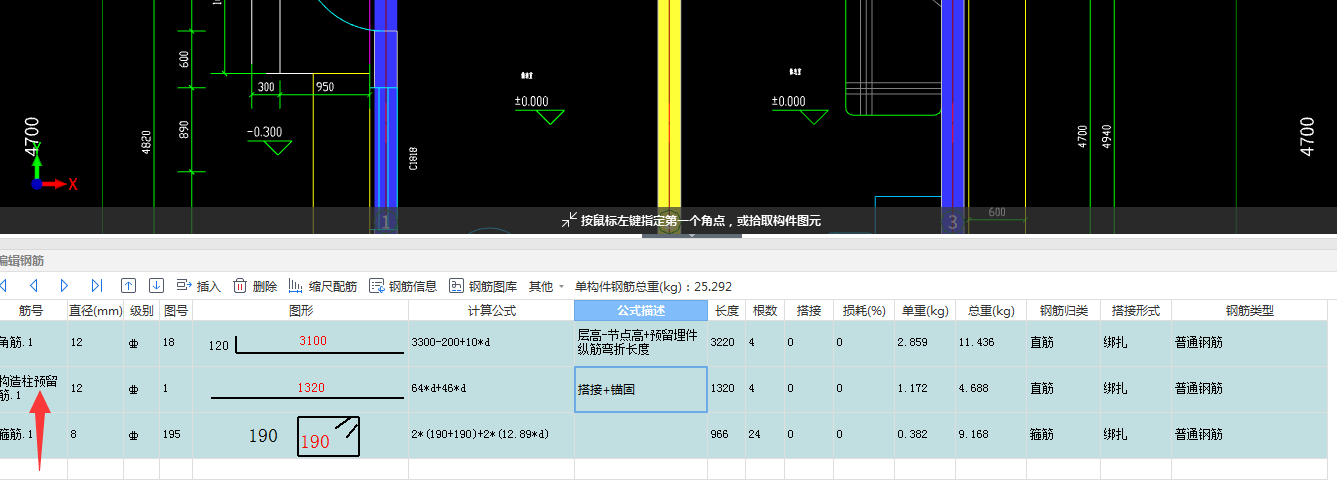Click formula cell 3300-200+10*d
This screenshot has height=489, width=1337.
[x=491, y=343]
